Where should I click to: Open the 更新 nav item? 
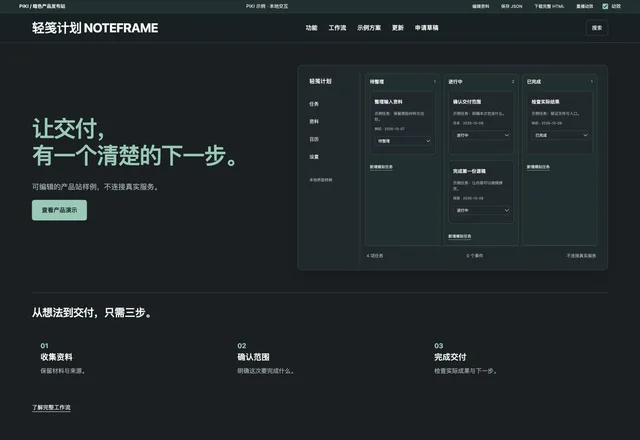(x=398, y=28)
